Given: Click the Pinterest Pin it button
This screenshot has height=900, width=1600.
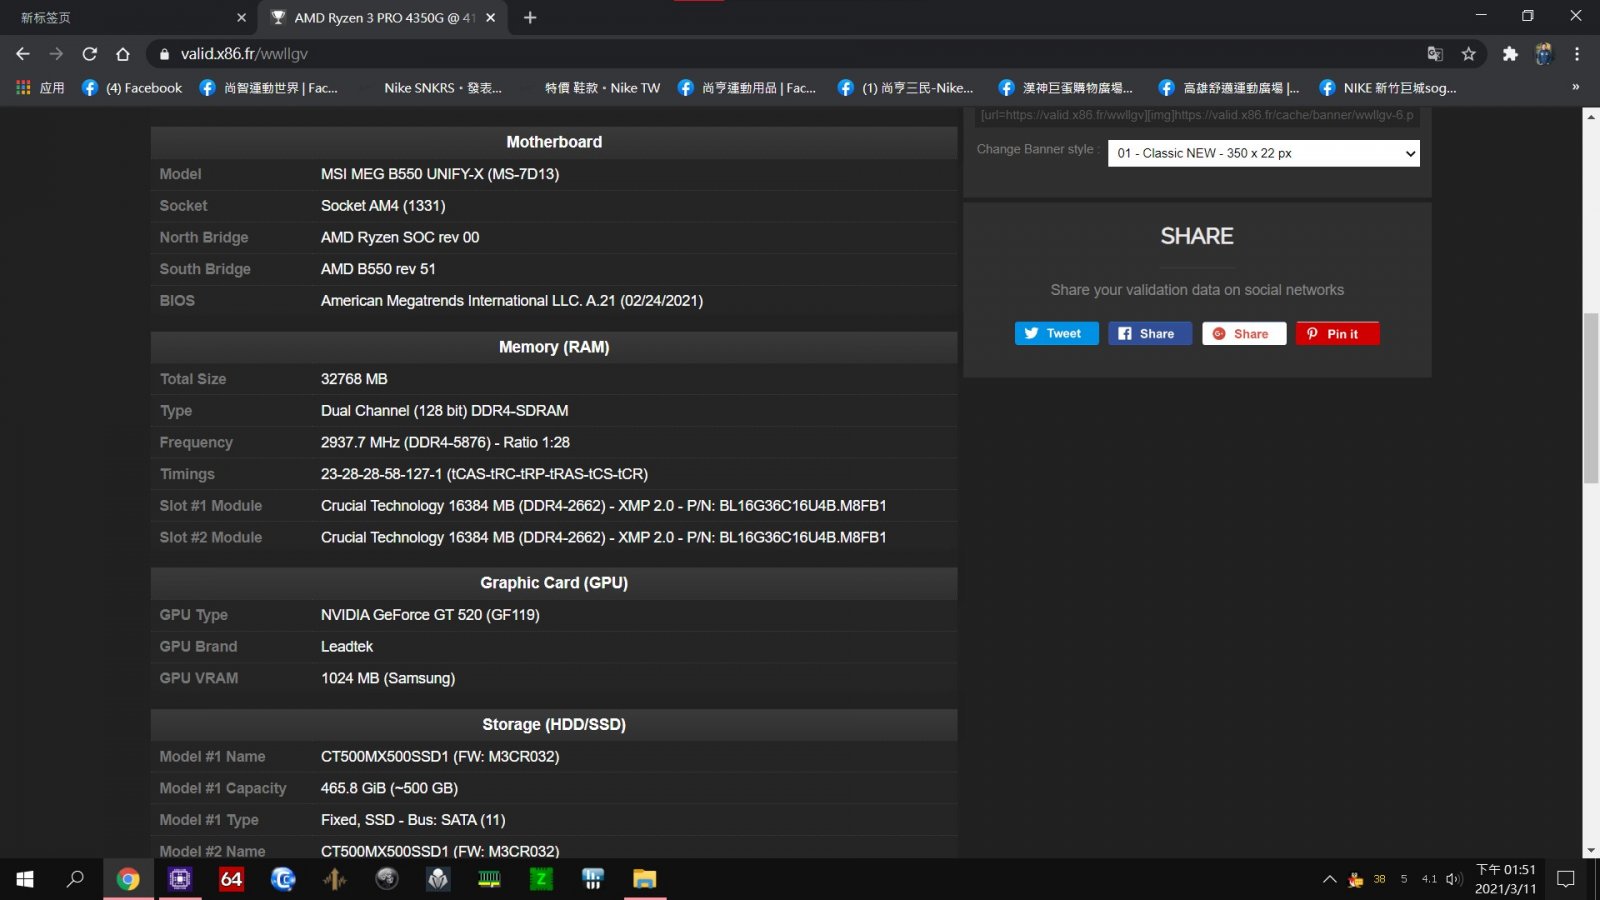Looking at the screenshot, I should 1337,333.
